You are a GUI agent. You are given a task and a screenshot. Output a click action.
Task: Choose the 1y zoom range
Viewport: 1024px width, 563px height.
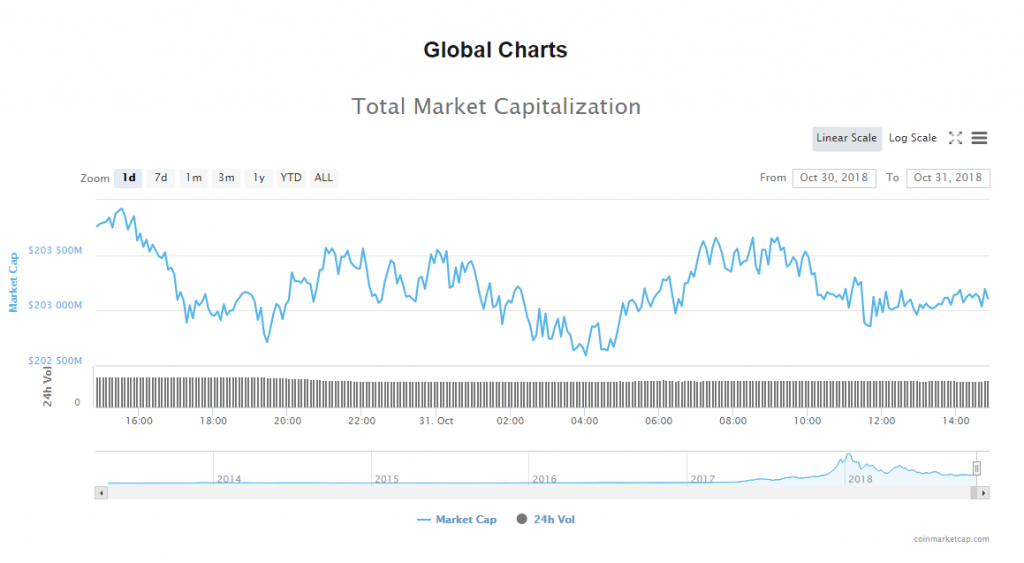click(x=258, y=178)
